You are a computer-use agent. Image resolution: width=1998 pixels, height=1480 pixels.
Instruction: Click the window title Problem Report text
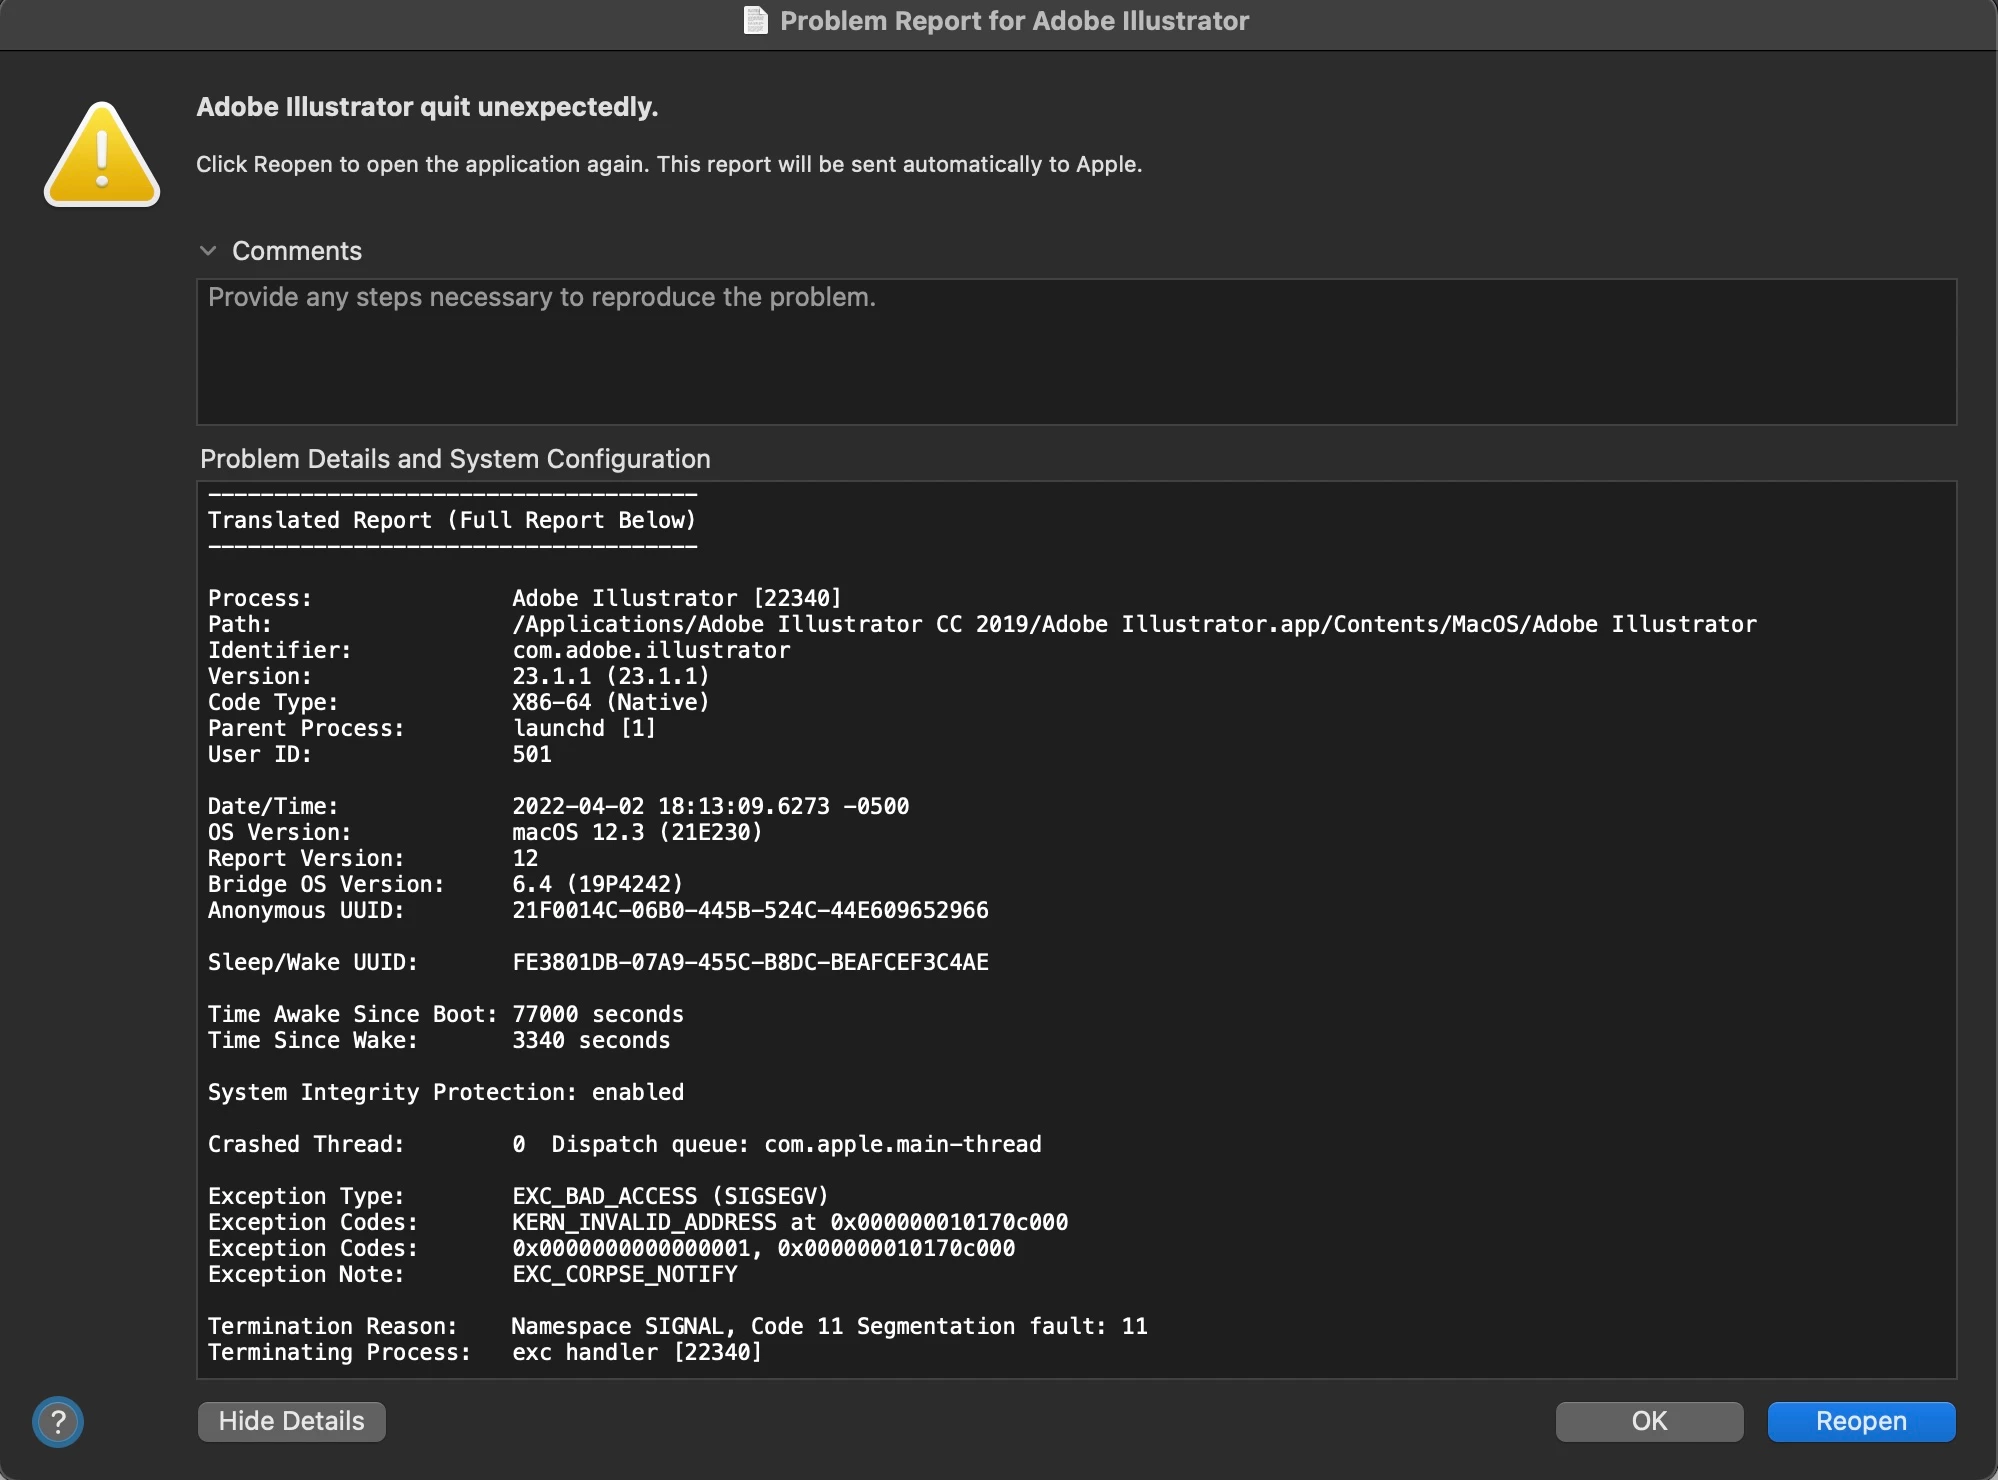point(1013,21)
